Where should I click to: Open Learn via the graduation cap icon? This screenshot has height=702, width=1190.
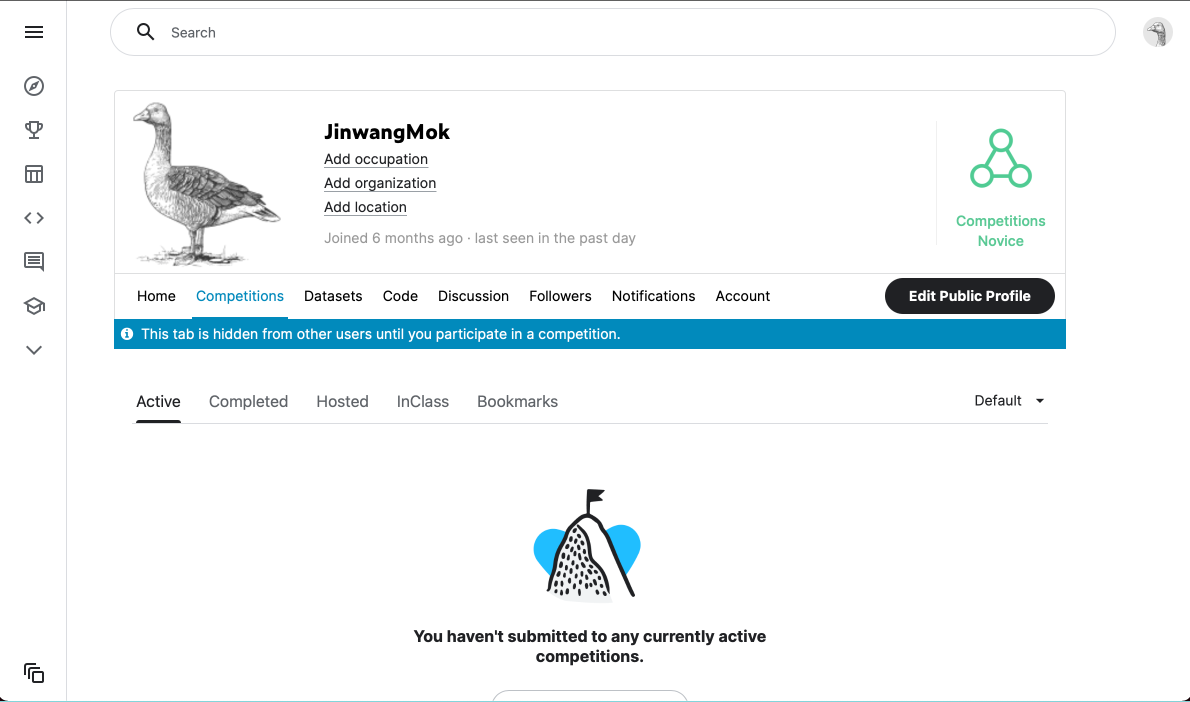coord(33,306)
